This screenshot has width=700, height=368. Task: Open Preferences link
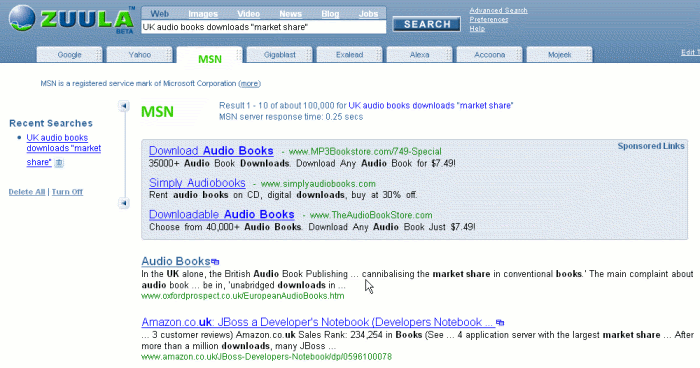(489, 20)
